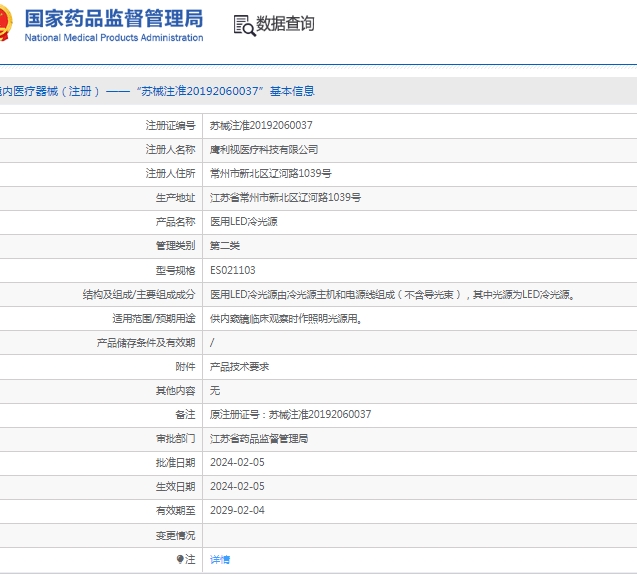
Task: Select the 附件 label
Action: tap(185, 367)
